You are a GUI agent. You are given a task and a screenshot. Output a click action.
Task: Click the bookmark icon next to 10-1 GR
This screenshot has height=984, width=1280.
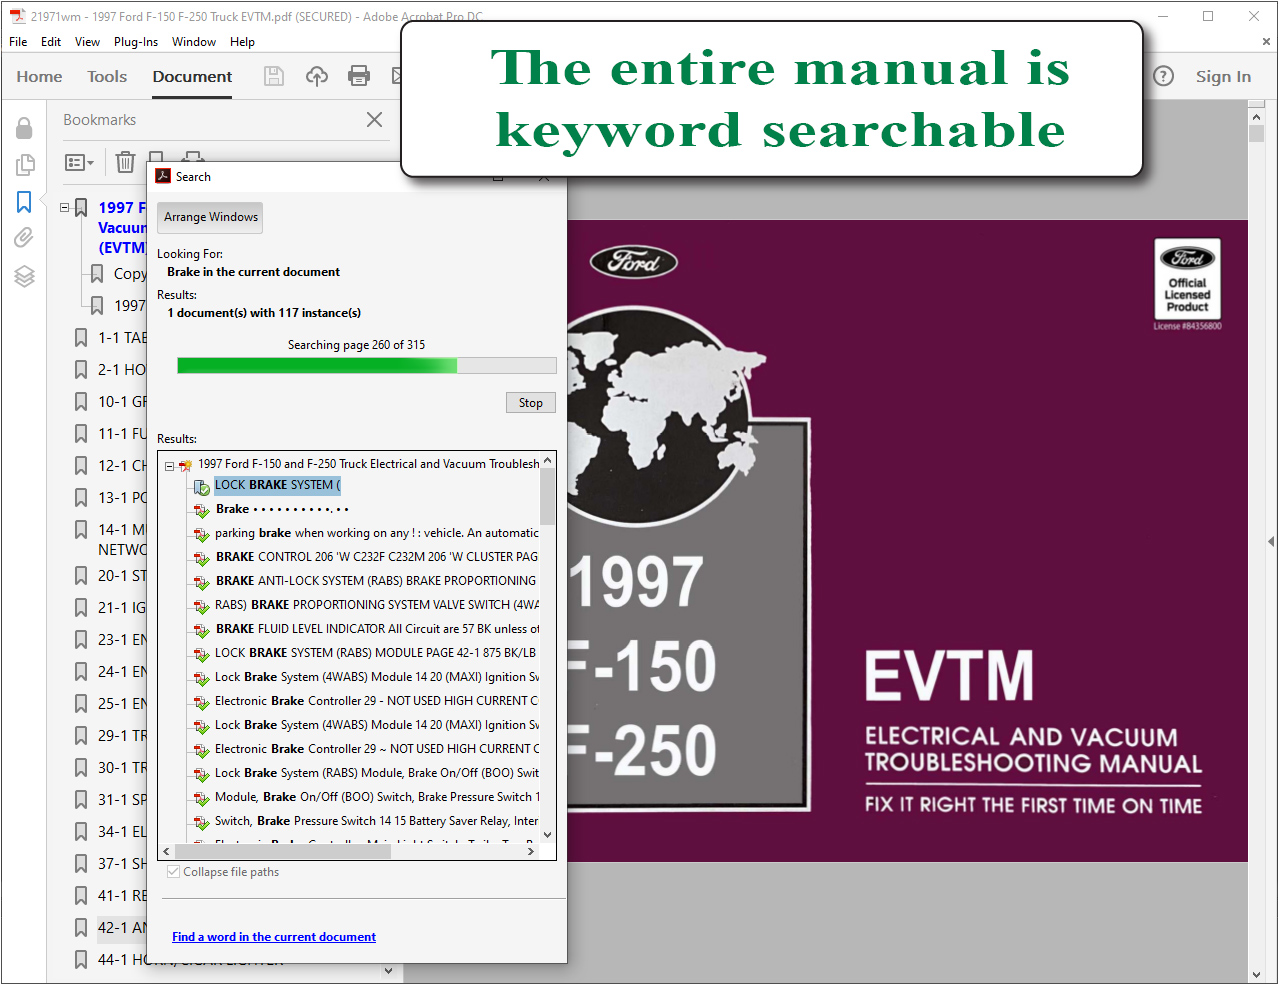81,402
